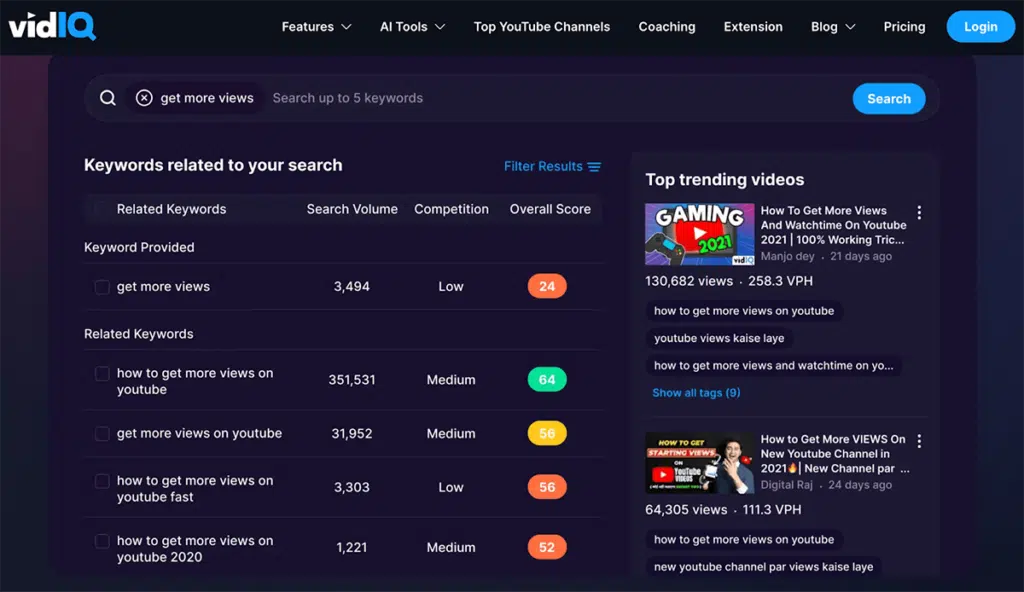
Task: Open the kebab menu on the Gaming 2021 video
Action: (x=919, y=212)
